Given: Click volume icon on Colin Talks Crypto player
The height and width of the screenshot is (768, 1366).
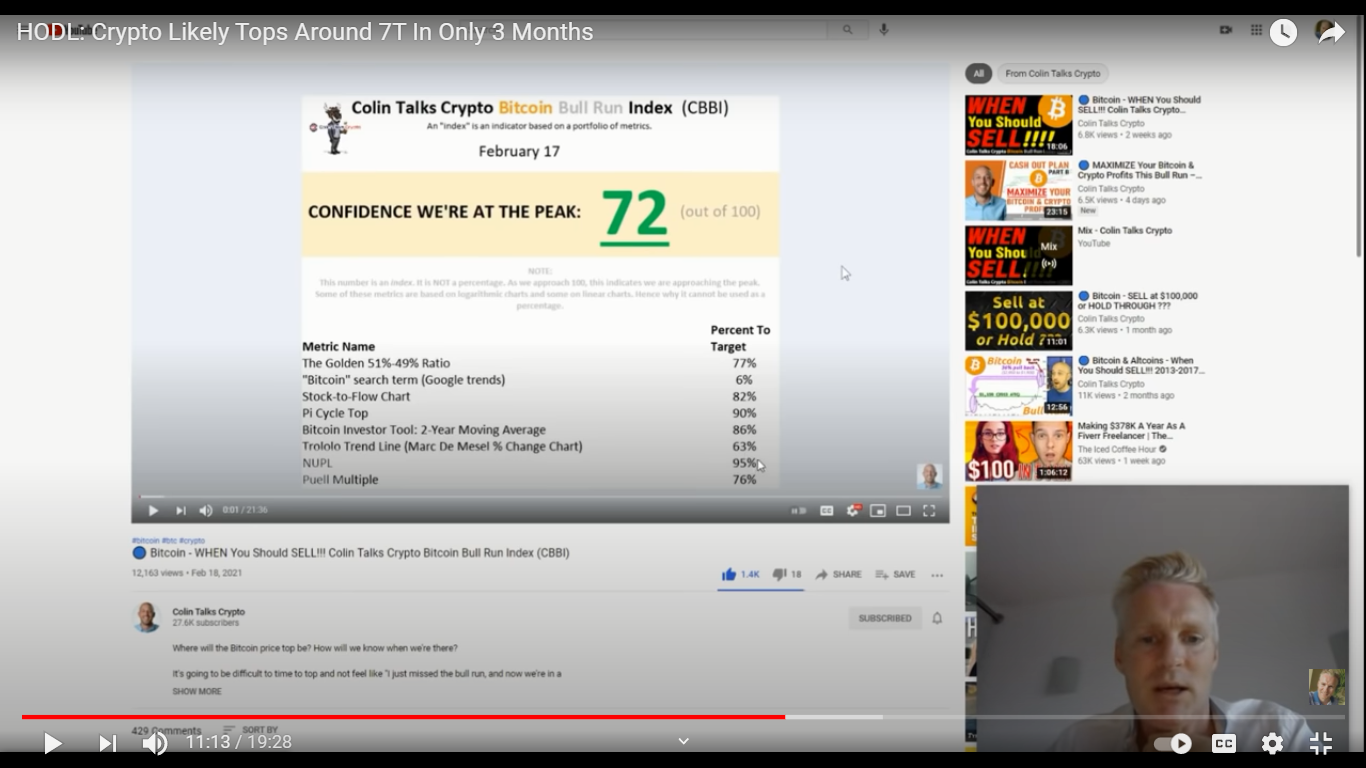Looking at the screenshot, I should click(206, 510).
